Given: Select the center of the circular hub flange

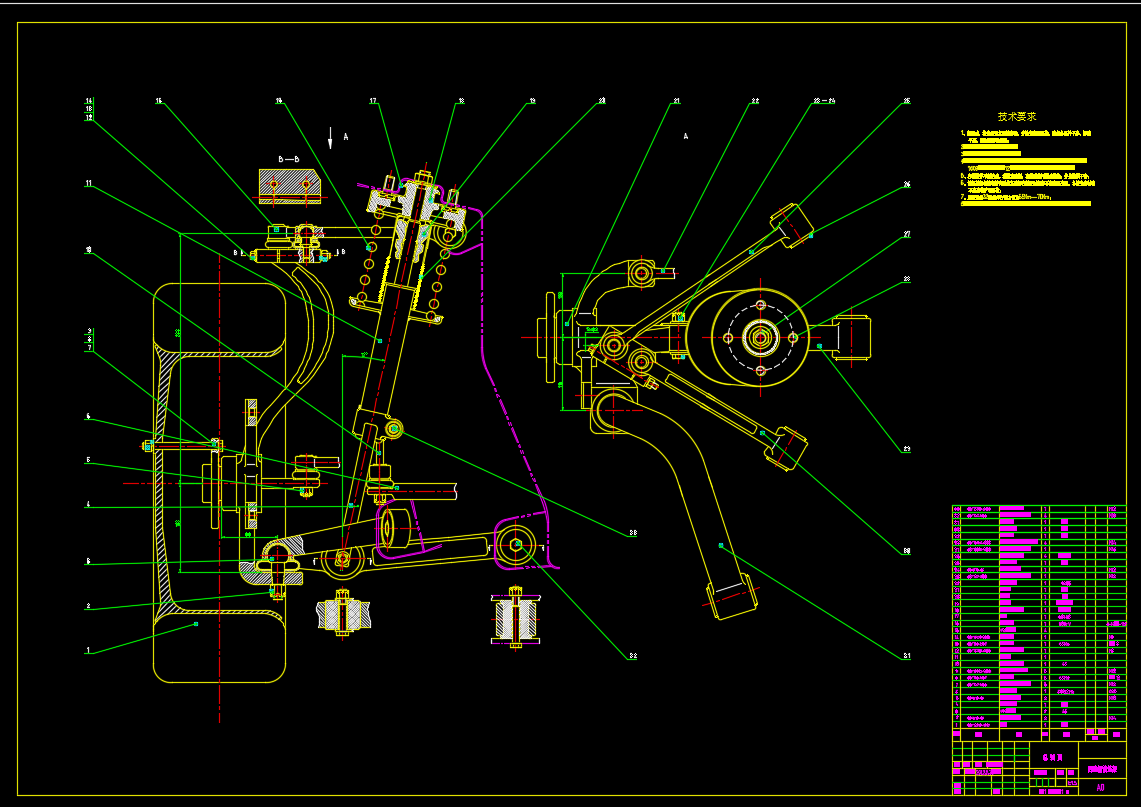Looking at the screenshot, I should pos(760,338).
